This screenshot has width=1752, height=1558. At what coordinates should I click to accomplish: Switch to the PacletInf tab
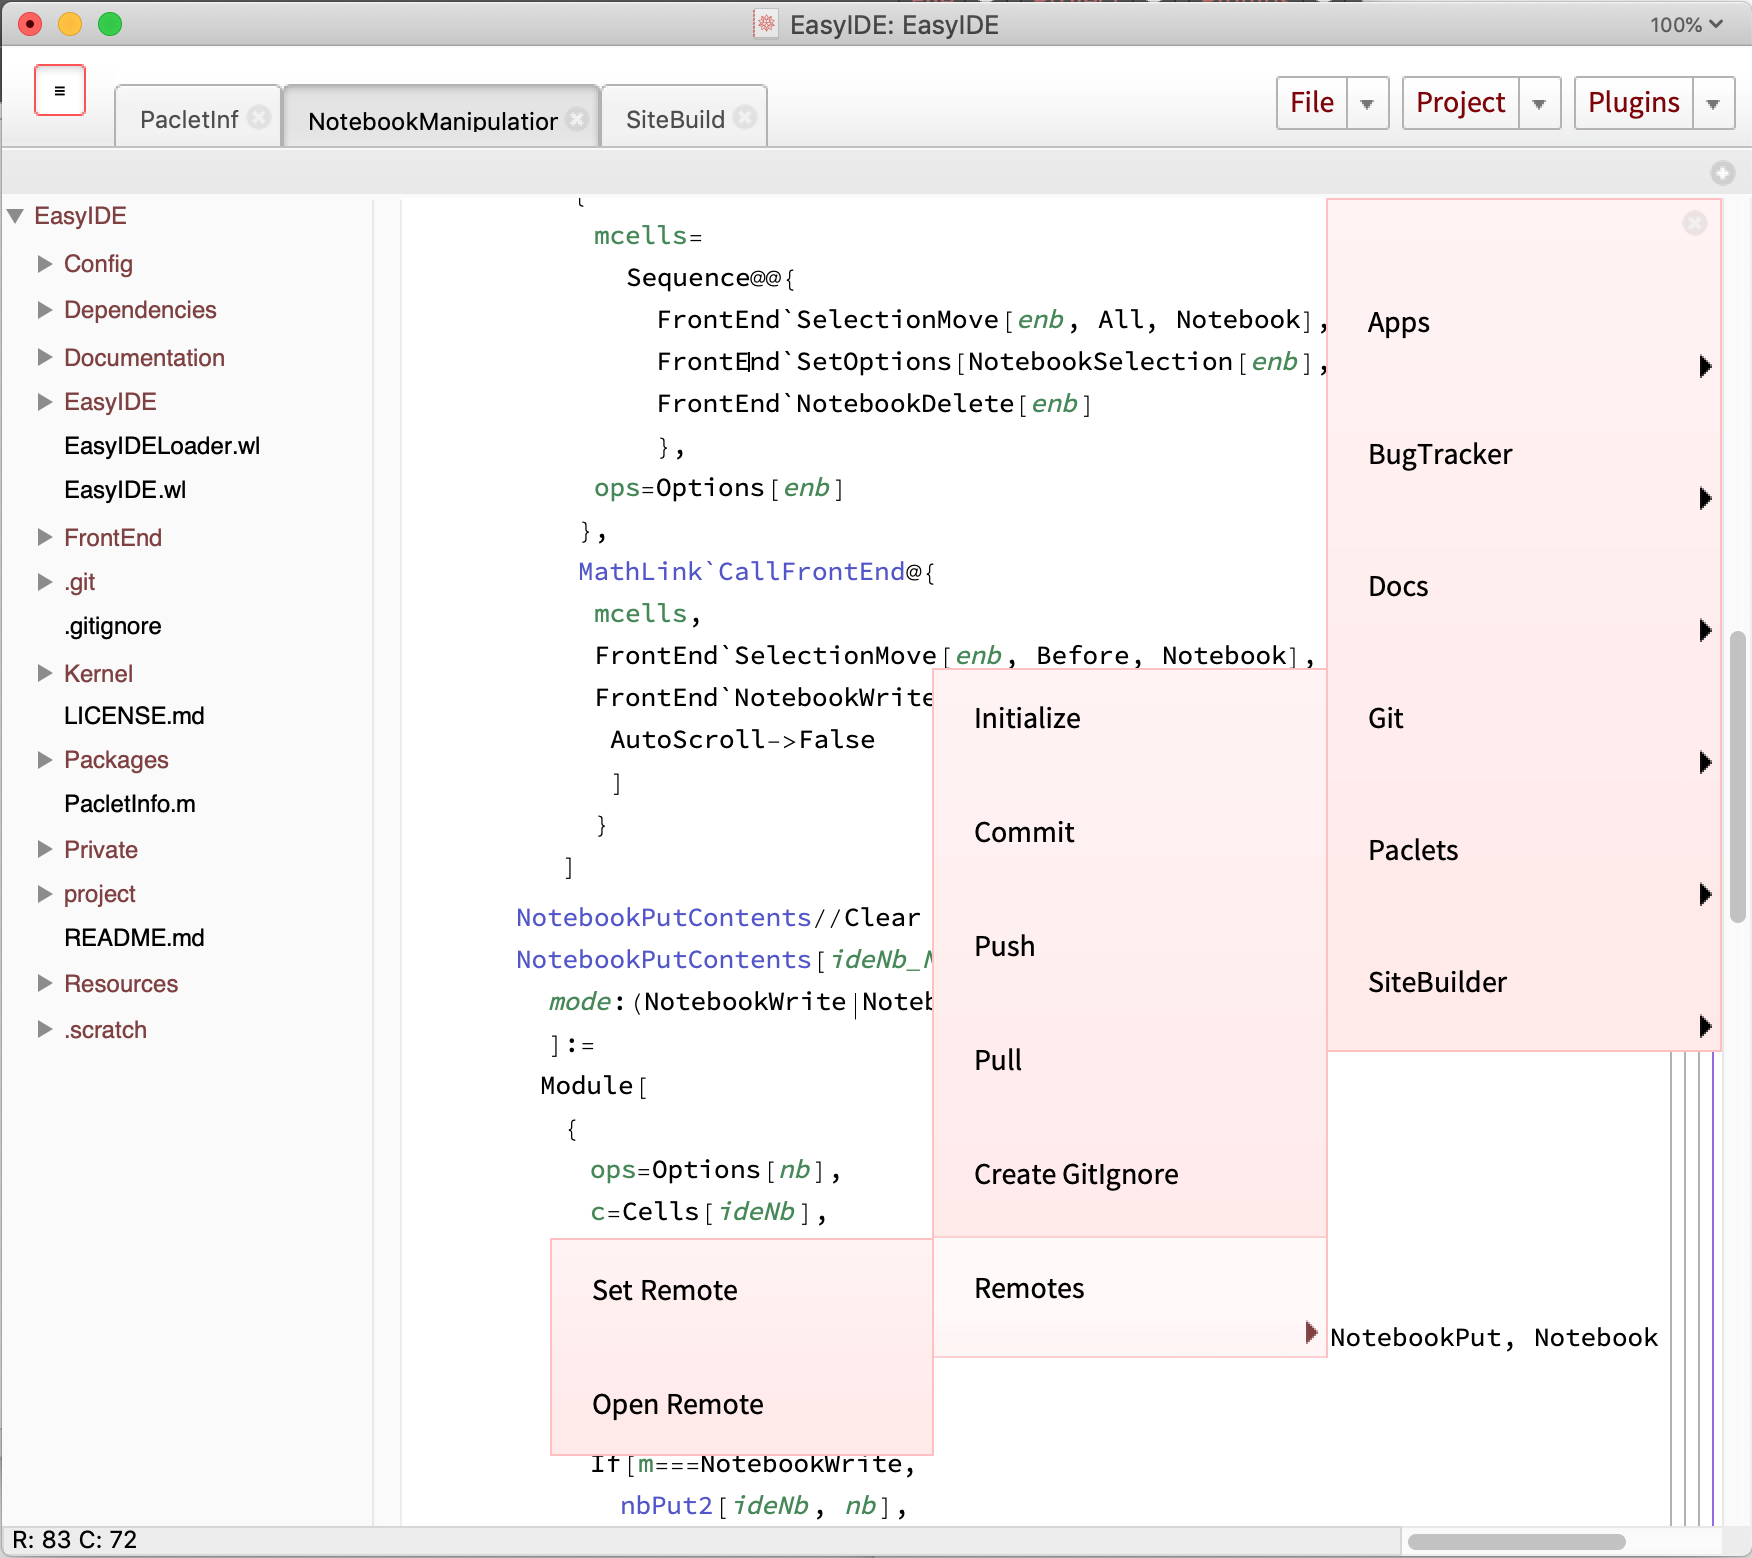point(189,119)
